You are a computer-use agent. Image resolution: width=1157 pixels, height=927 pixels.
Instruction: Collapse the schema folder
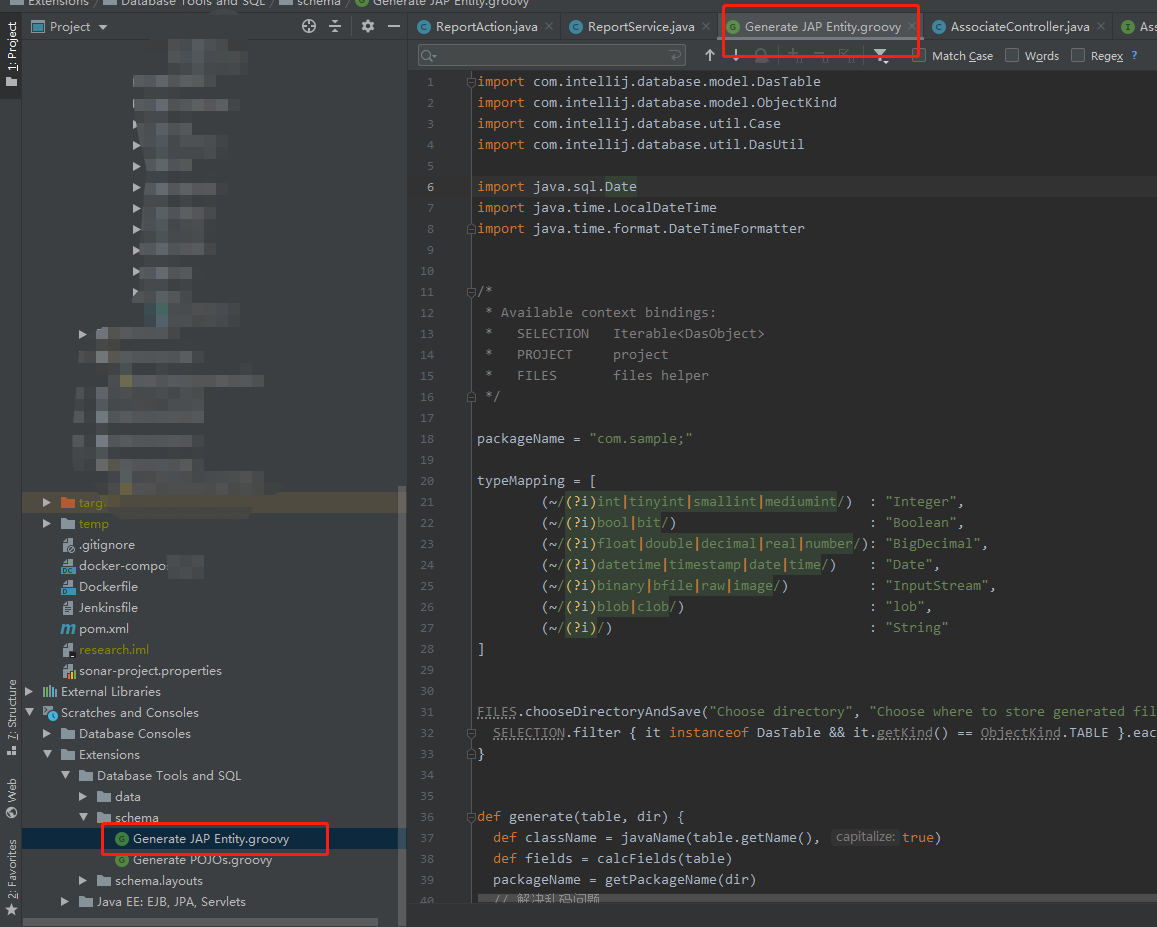point(83,817)
